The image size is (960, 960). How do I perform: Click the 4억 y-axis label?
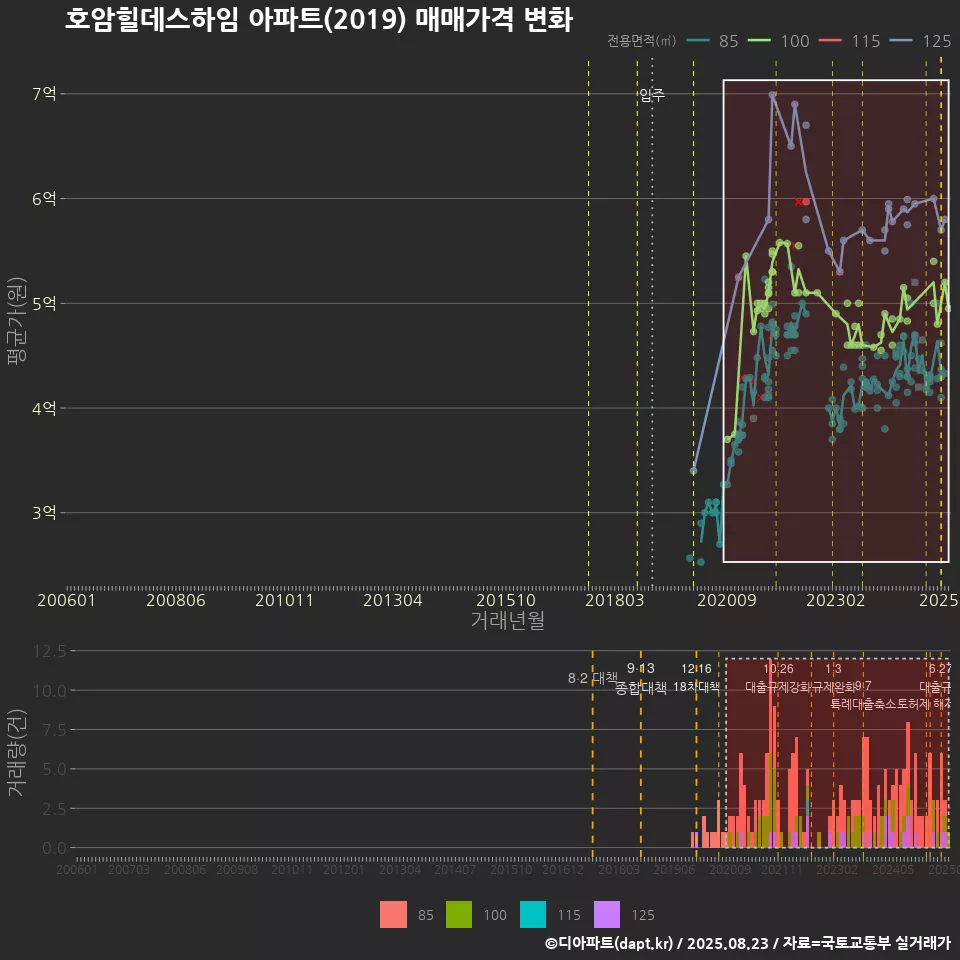pyautogui.click(x=44, y=408)
